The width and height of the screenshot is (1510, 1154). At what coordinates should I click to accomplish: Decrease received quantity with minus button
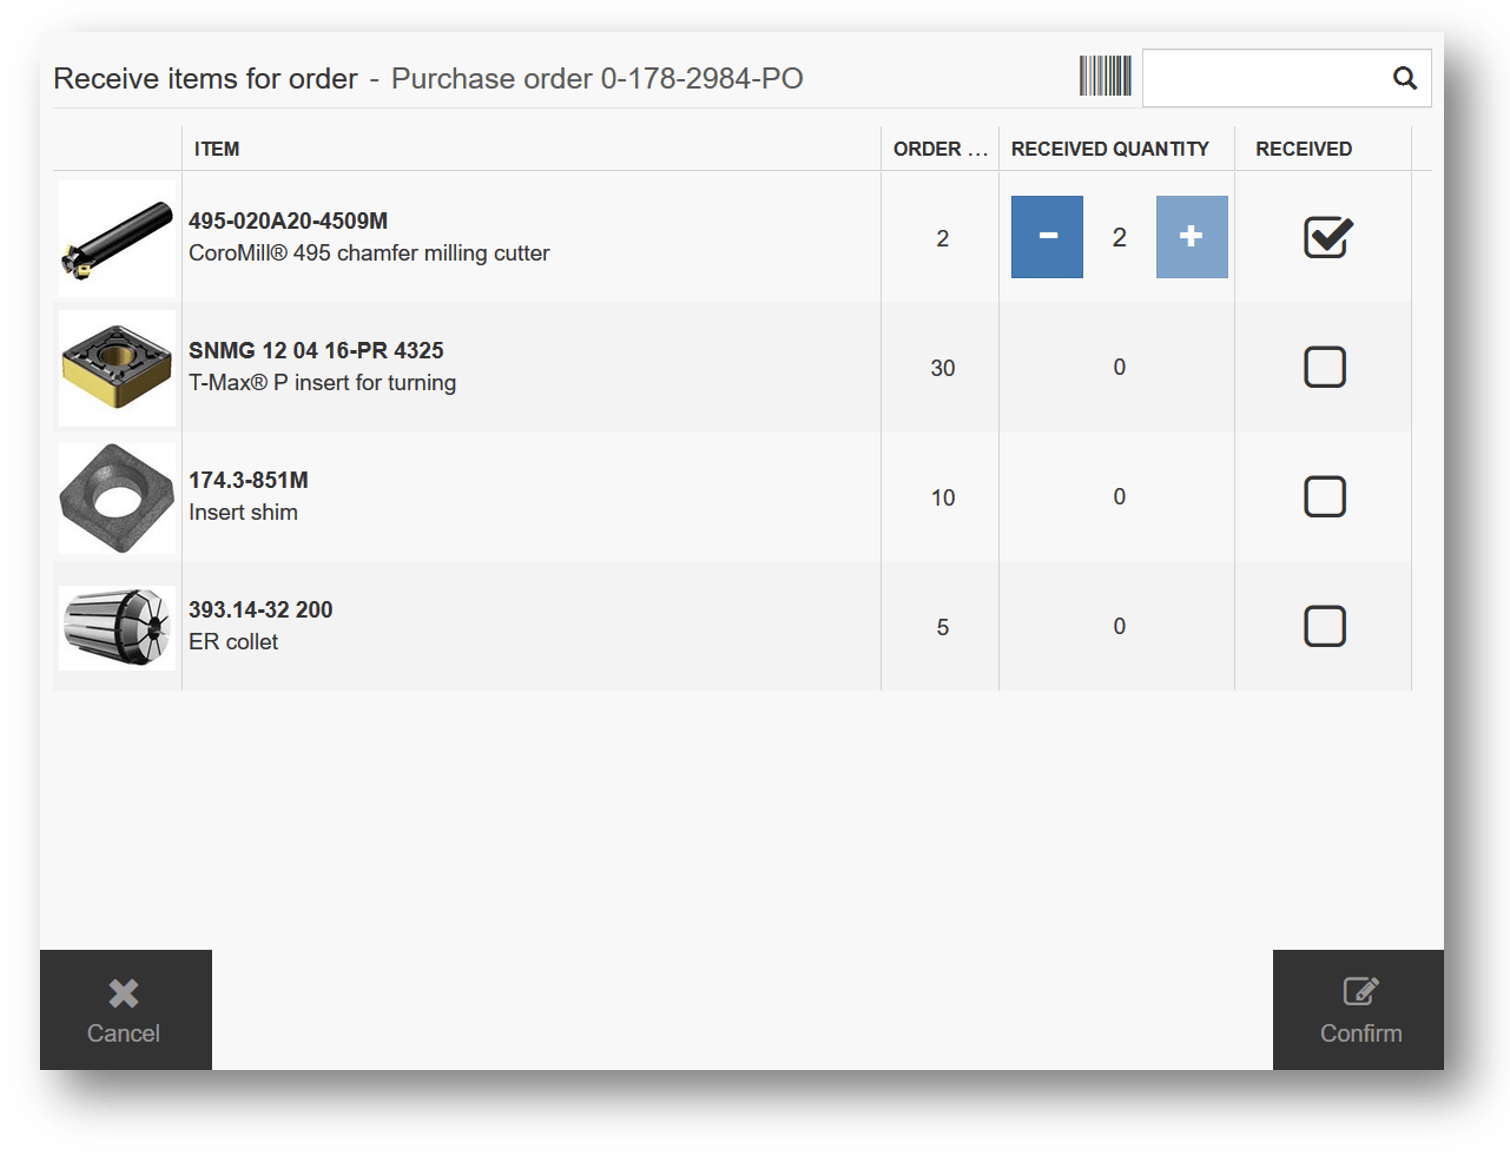point(1046,237)
